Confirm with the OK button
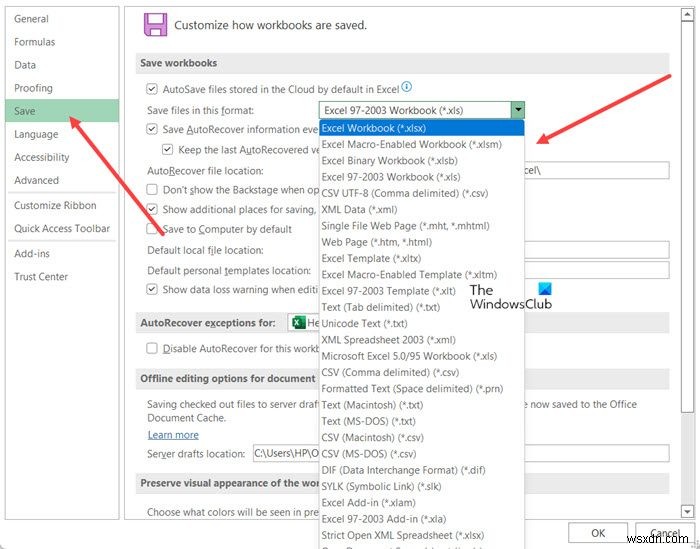This screenshot has height=549, width=700. pyautogui.click(x=598, y=533)
